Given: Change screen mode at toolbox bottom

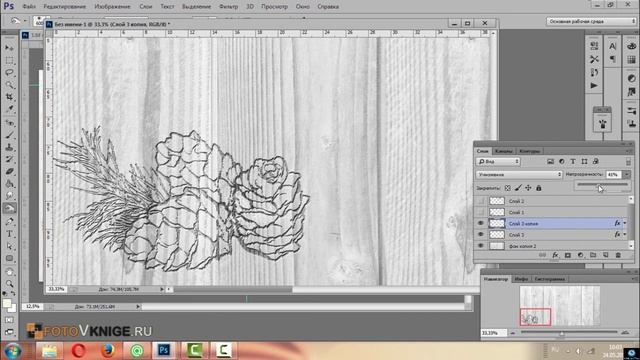Looking at the screenshot, I should click(x=9, y=332).
